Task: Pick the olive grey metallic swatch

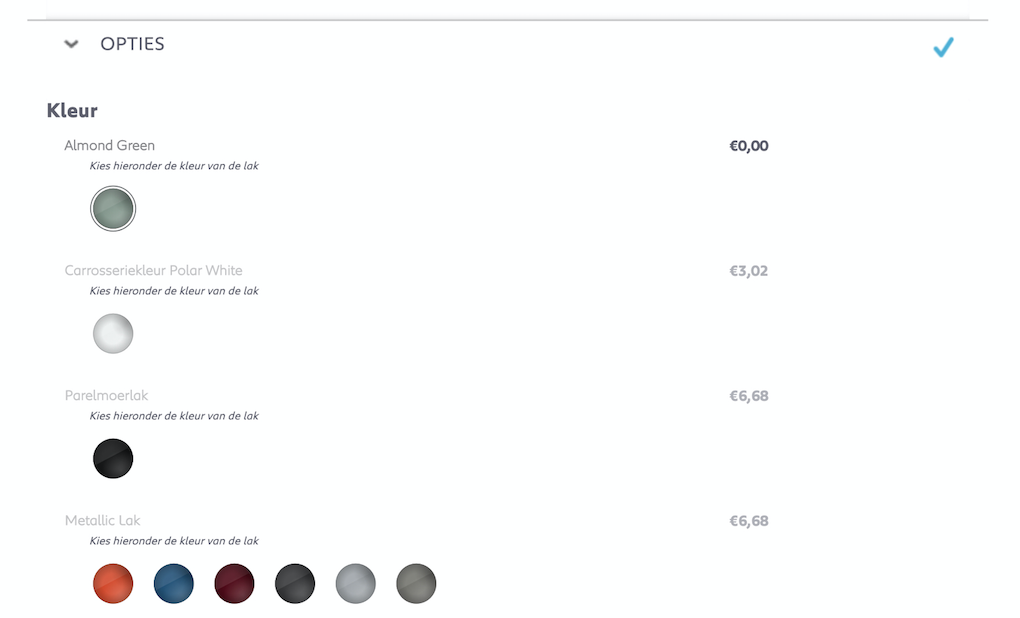Action: (416, 584)
